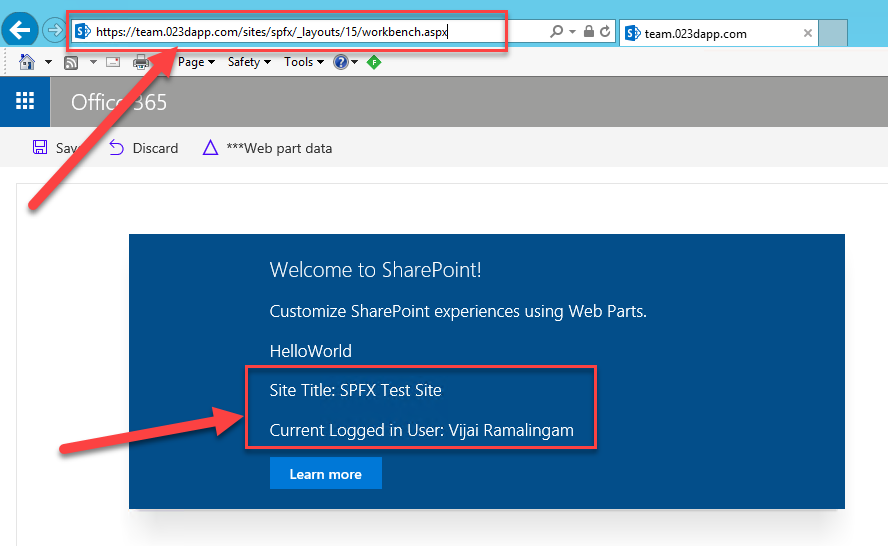This screenshot has width=888, height=546.
Task: Open the Page menu
Action: (x=196, y=62)
